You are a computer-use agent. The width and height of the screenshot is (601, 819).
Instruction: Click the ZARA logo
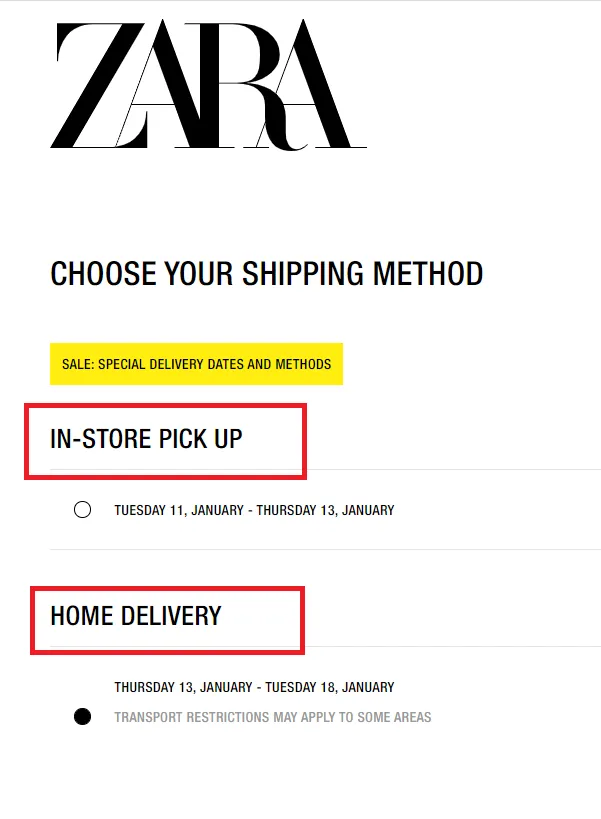point(207,84)
